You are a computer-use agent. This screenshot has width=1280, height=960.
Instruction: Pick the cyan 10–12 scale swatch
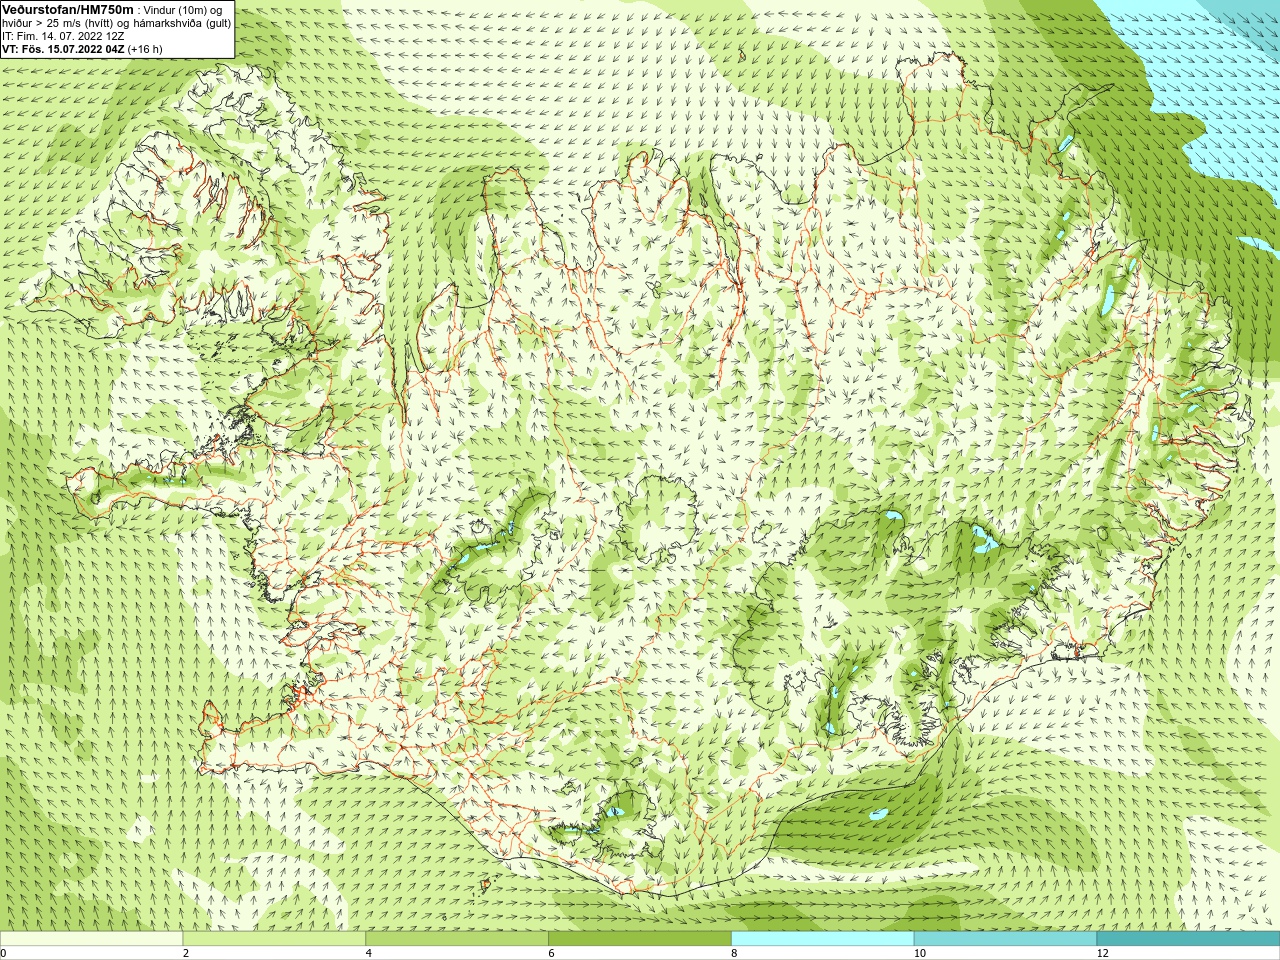[x=1005, y=938]
